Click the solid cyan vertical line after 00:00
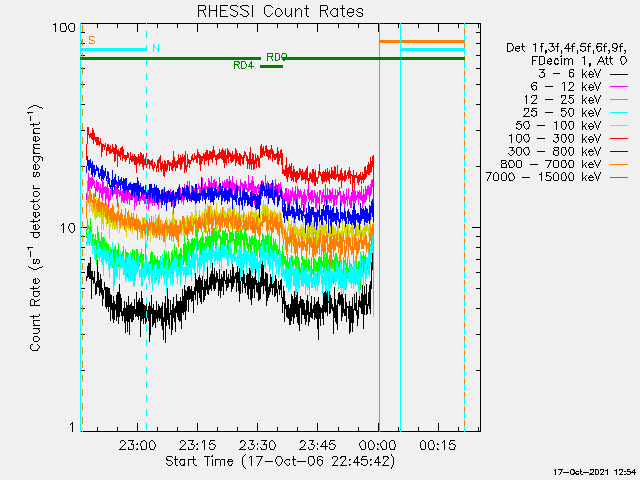This screenshot has height=480, width=640. pyautogui.click(x=400, y=228)
